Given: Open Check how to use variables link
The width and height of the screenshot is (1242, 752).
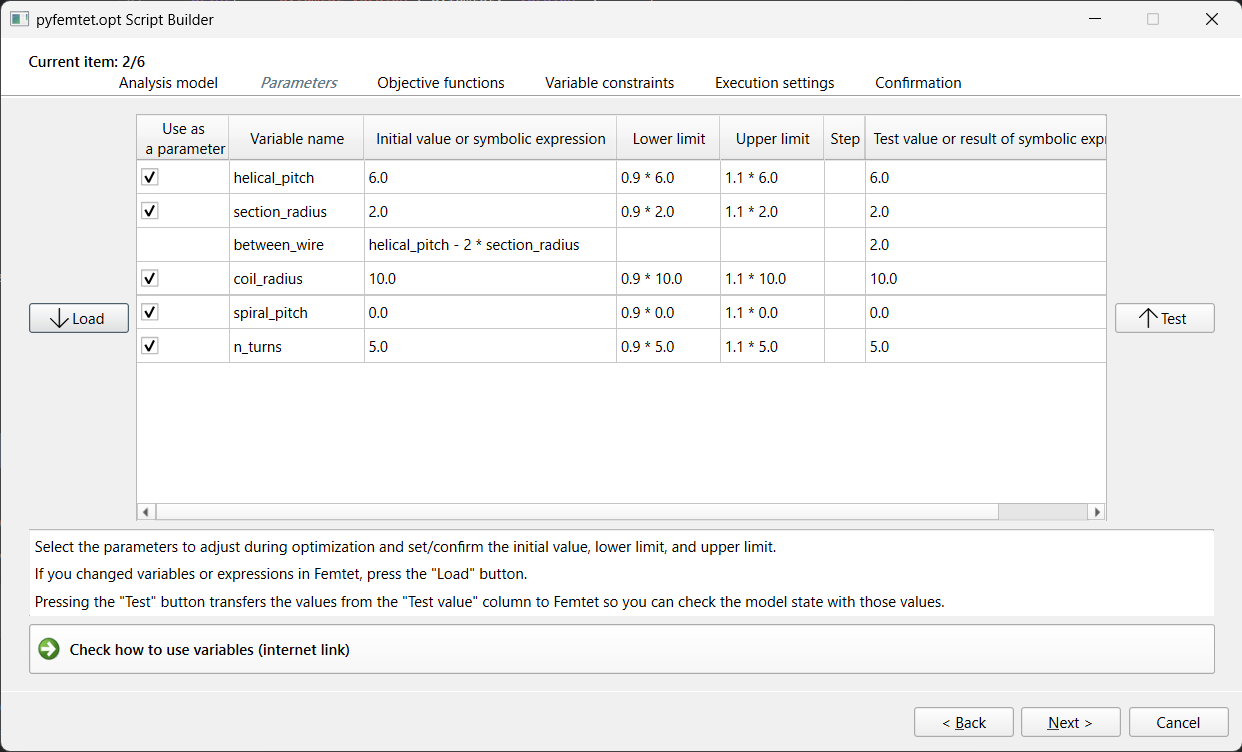Looking at the screenshot, I should point(622,649).
